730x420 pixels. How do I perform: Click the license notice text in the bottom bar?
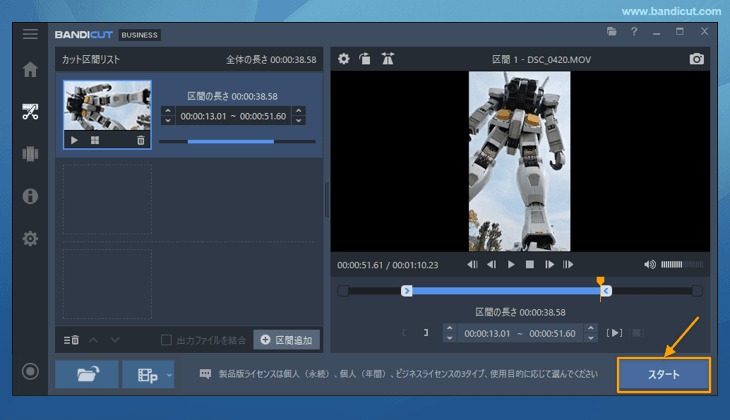click(408, 374)
